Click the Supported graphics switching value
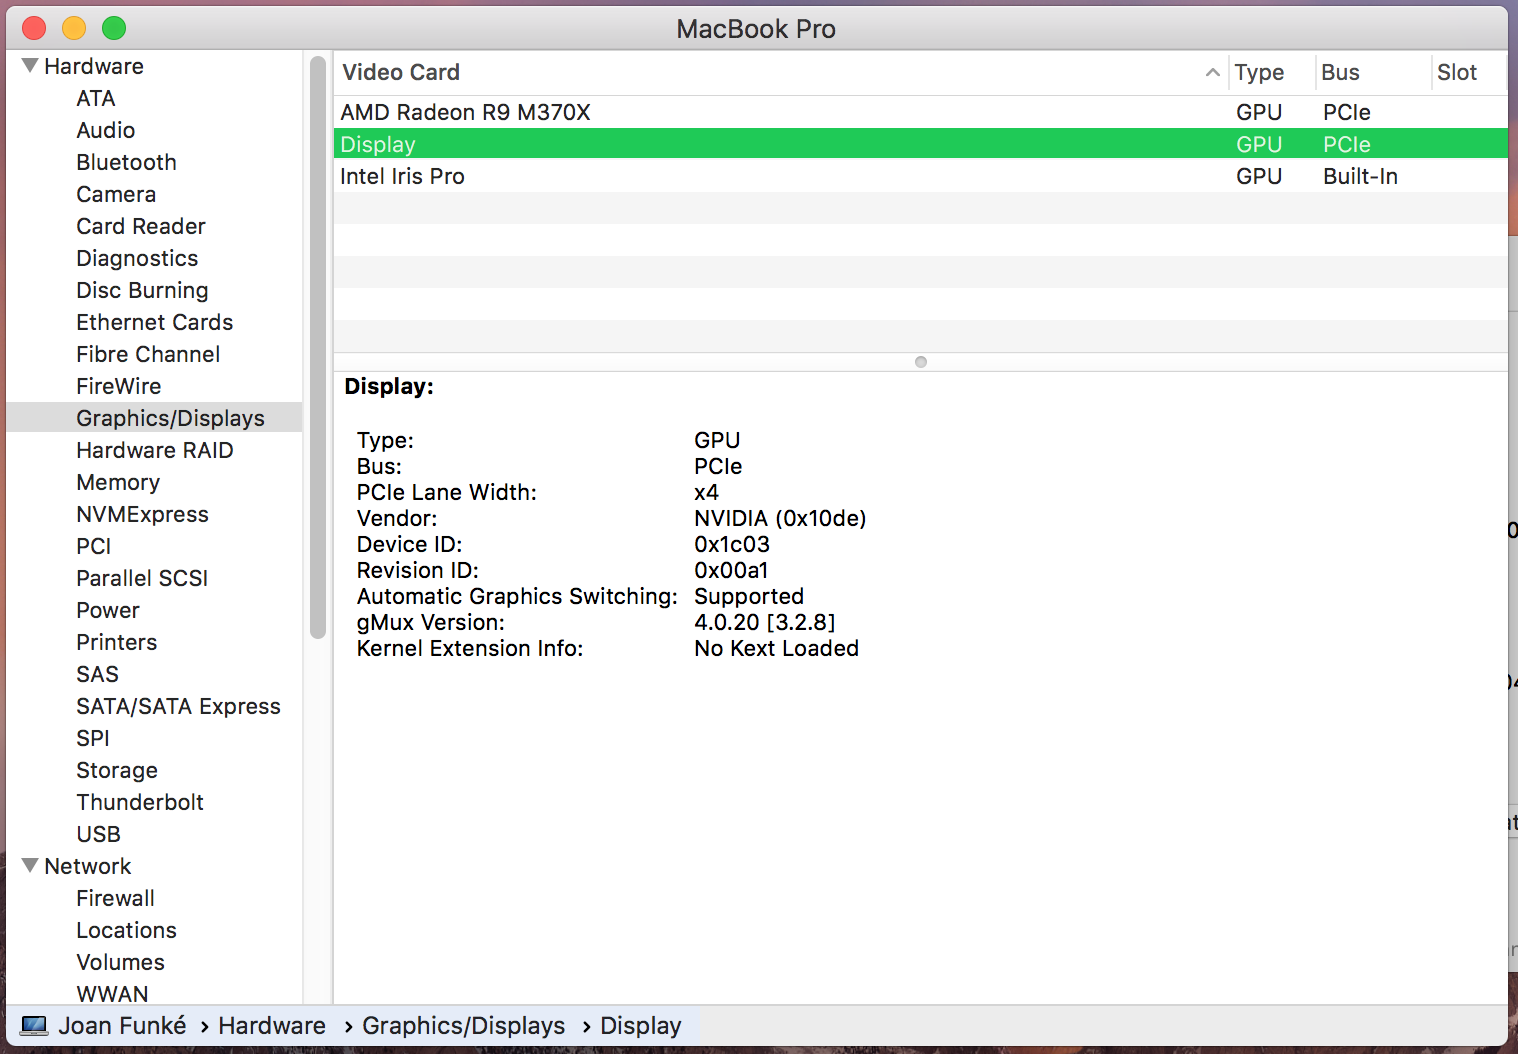 749,596
